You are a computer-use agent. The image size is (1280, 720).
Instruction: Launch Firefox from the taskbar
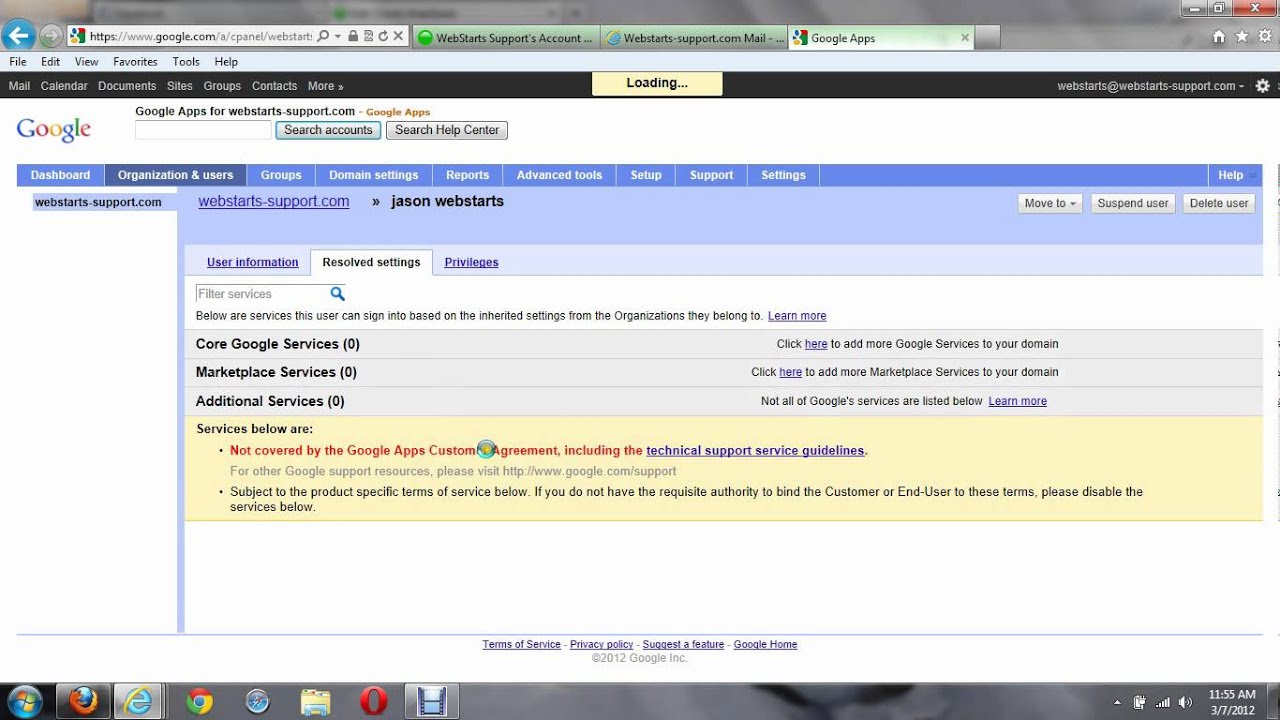pos(84,702)
